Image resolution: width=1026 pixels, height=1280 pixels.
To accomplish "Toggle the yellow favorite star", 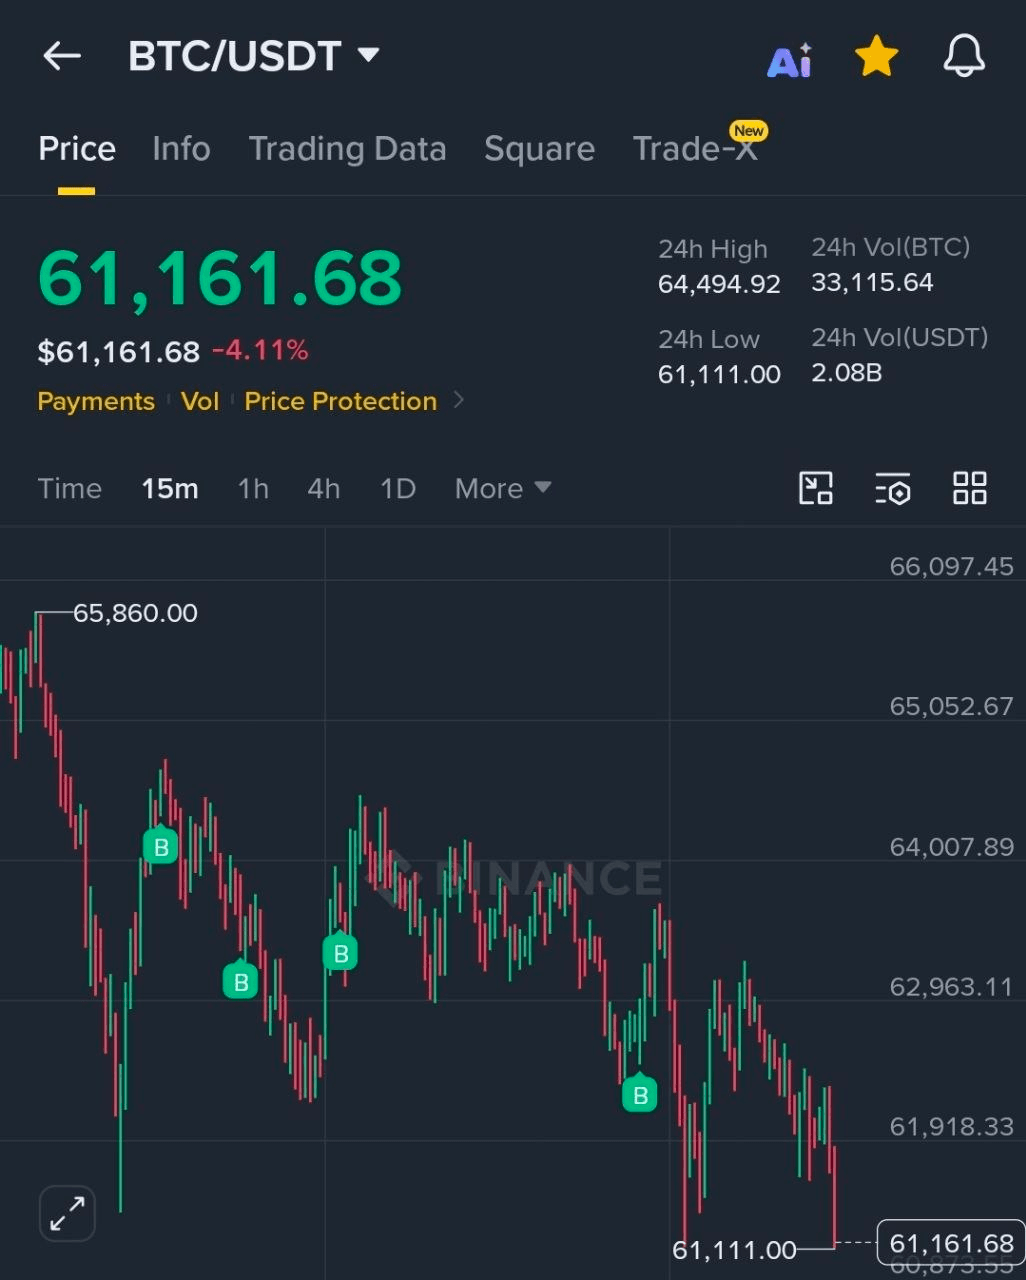I will [x=877, y=56].
